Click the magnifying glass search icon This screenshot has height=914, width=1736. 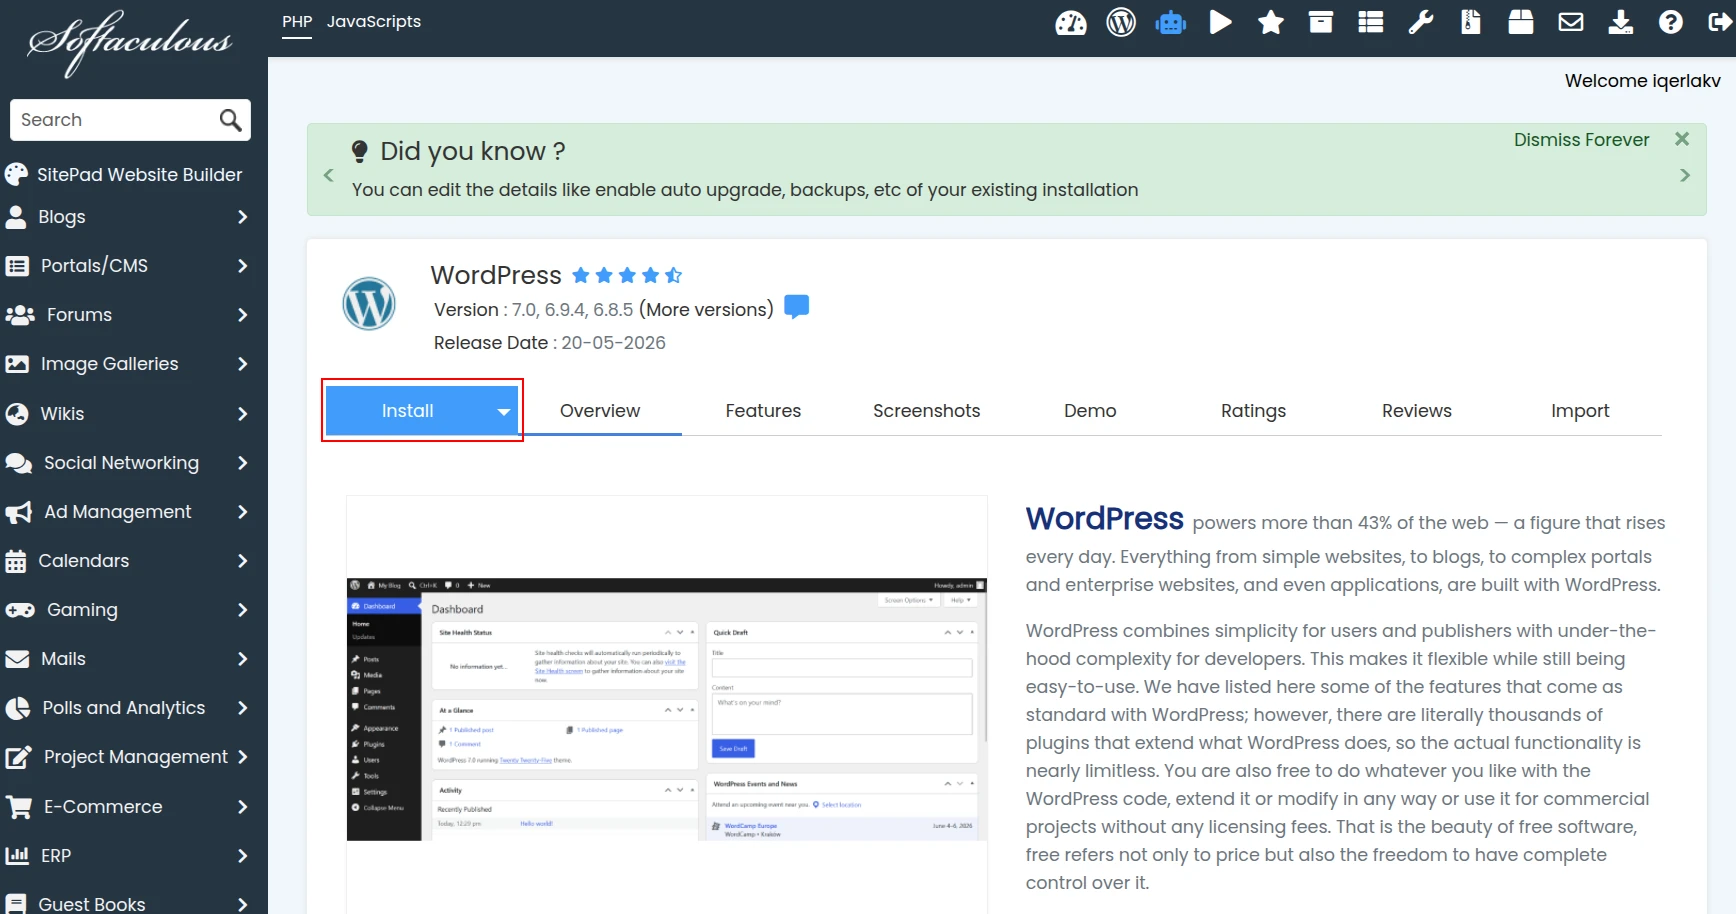pyautogui.click(x=230, y=120)
